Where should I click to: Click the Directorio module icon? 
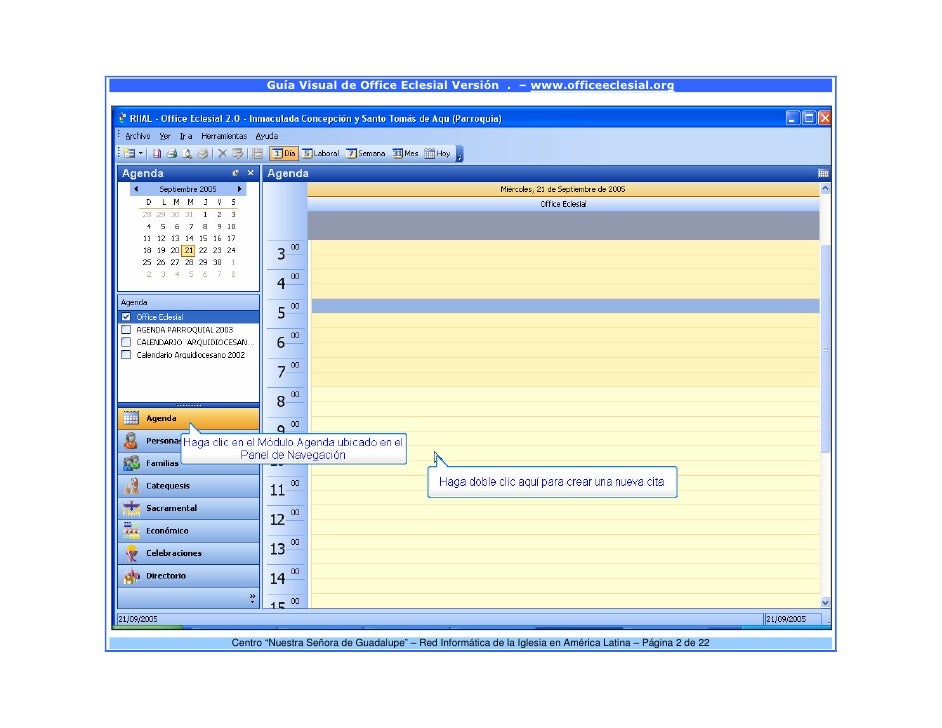tap(132, 576)
